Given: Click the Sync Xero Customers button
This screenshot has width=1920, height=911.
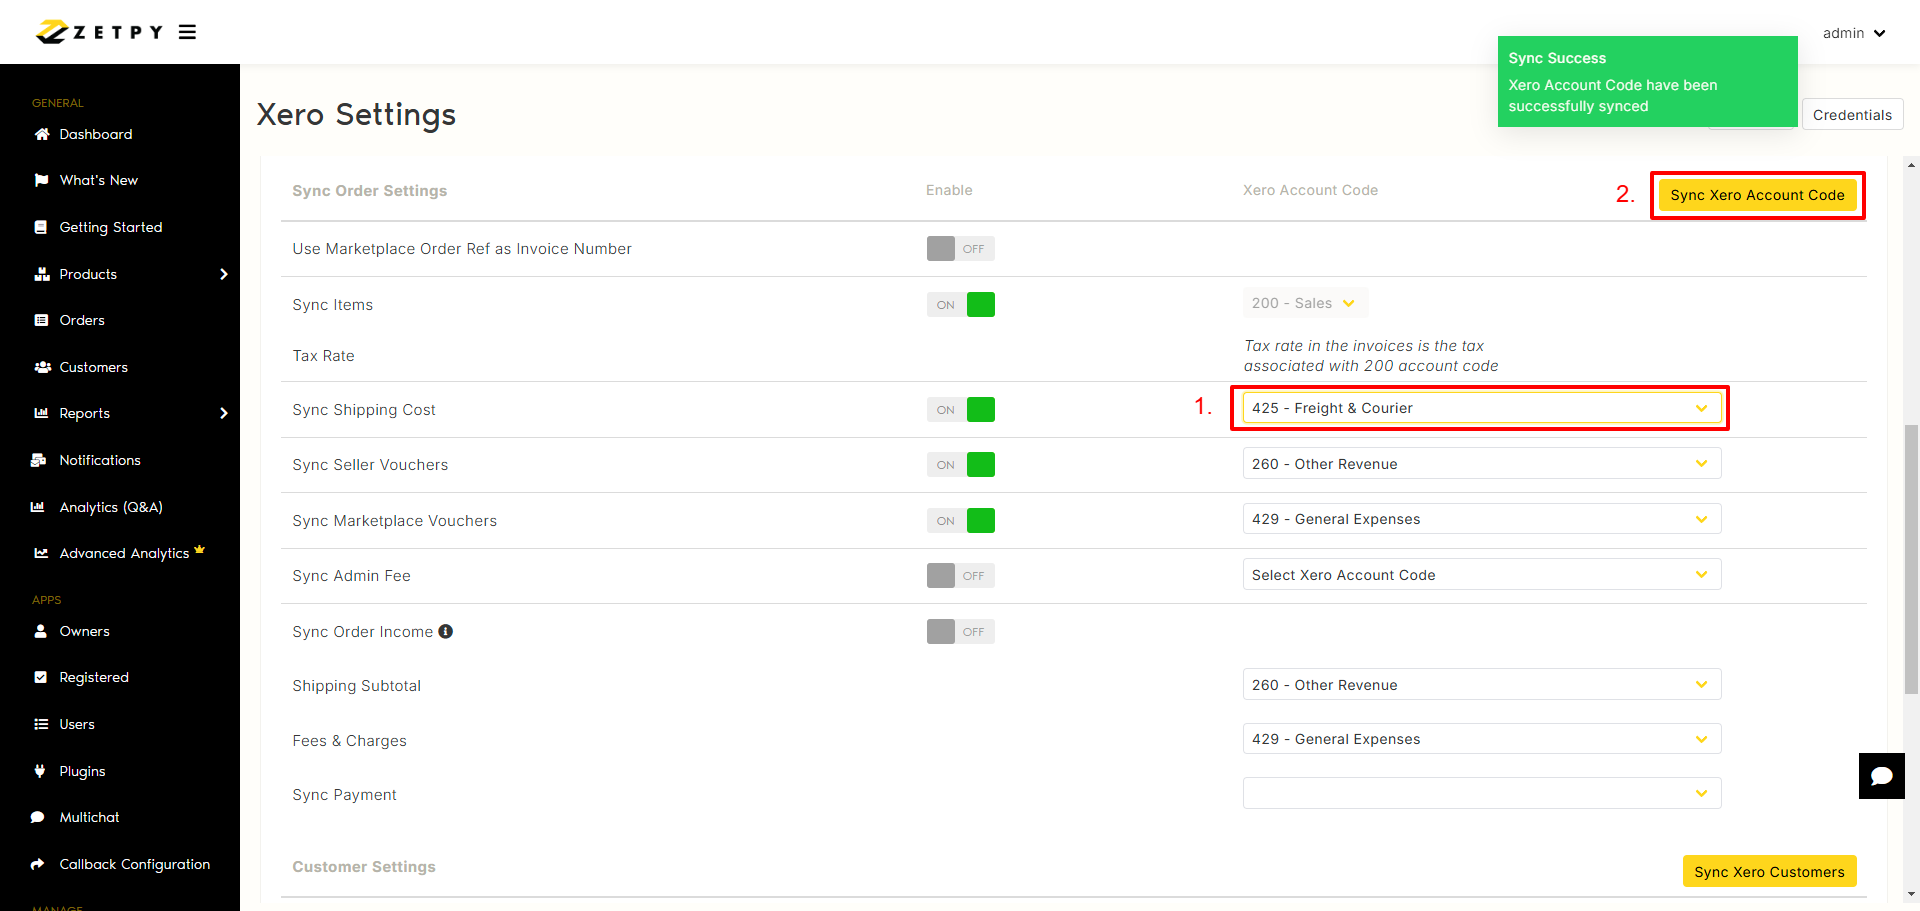Looking at the screenshot, I should pos(1769,872).
